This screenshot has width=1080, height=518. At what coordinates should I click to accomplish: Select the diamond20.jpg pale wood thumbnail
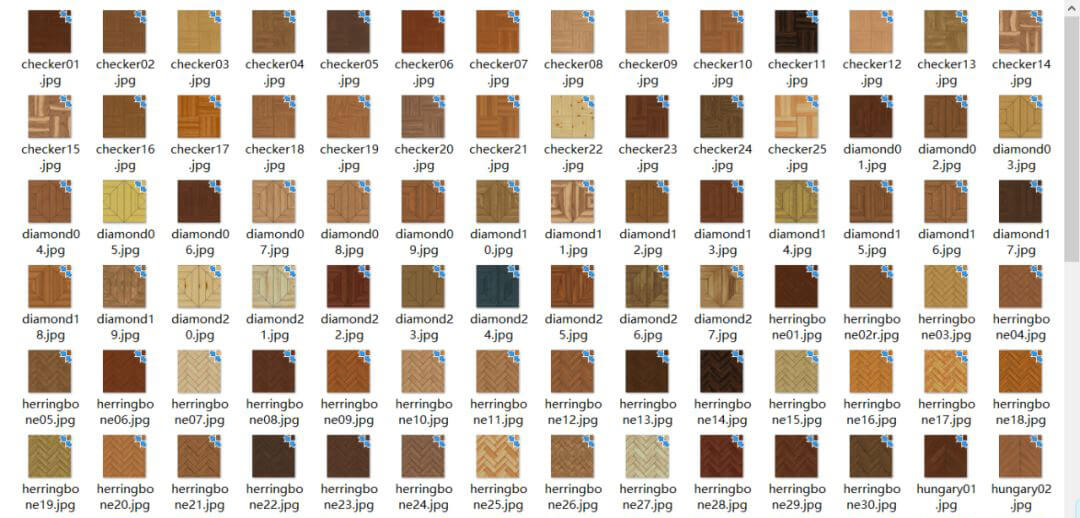[x=199, y=286]
